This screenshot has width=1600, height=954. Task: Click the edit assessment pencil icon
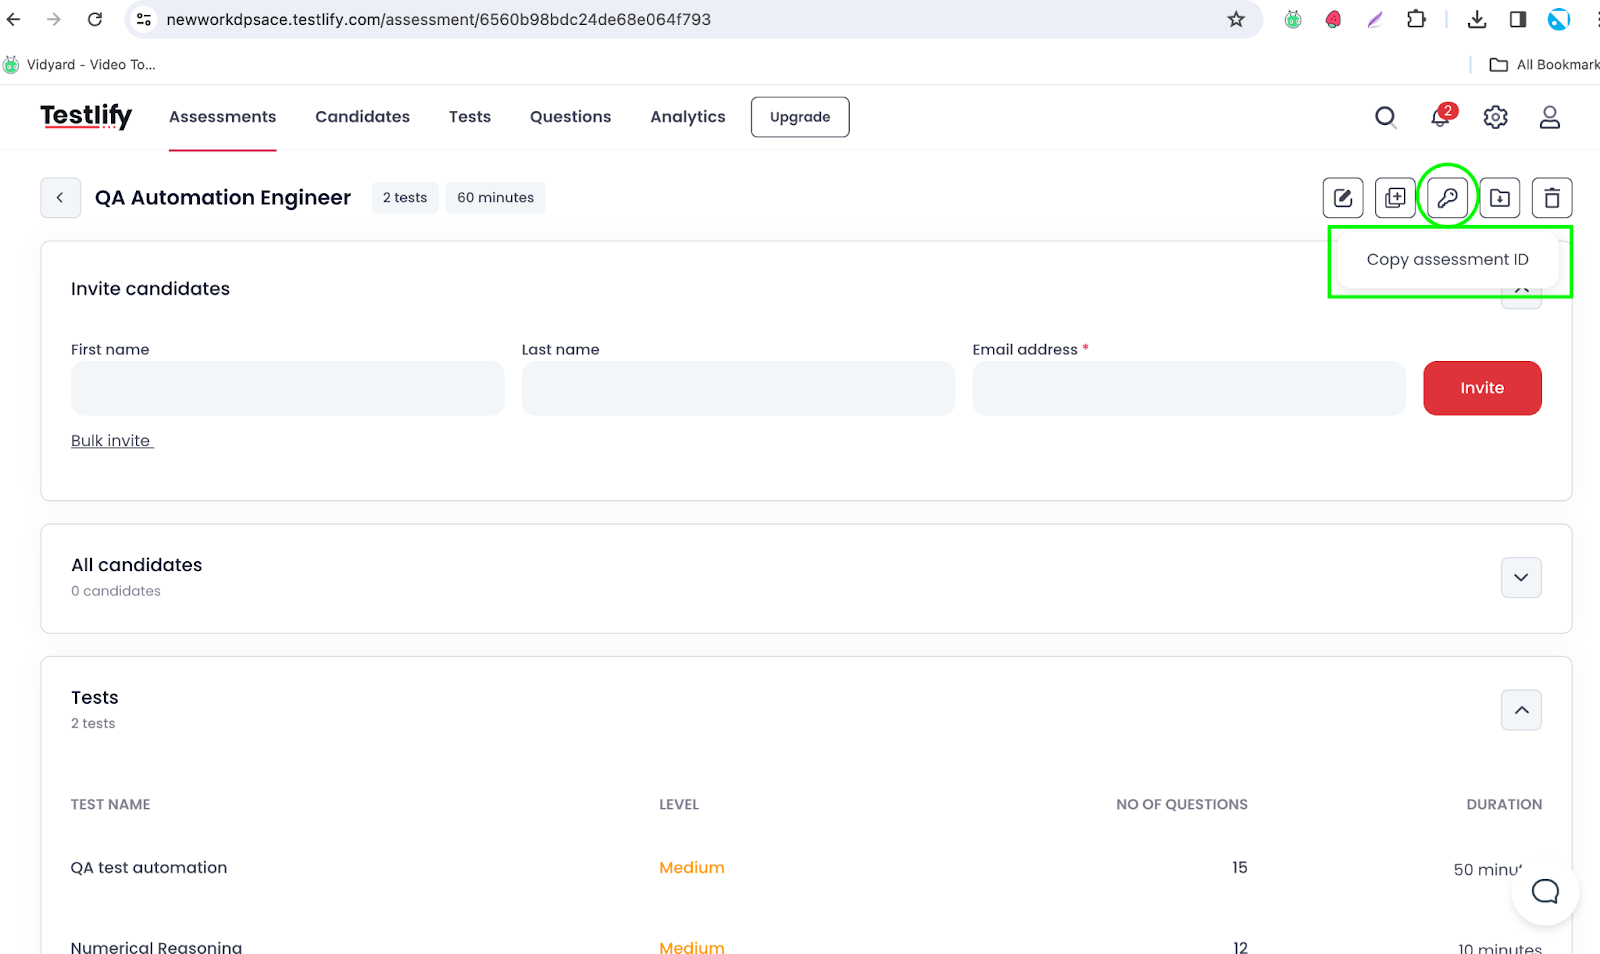point(1342,198)
